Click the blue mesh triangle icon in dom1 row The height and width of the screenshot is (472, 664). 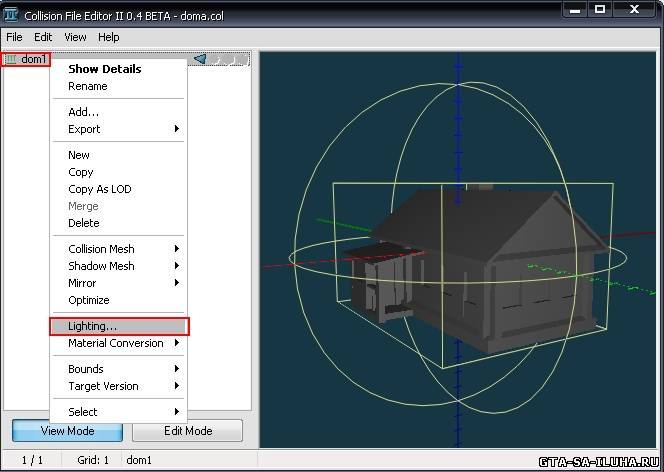point(200,59)
